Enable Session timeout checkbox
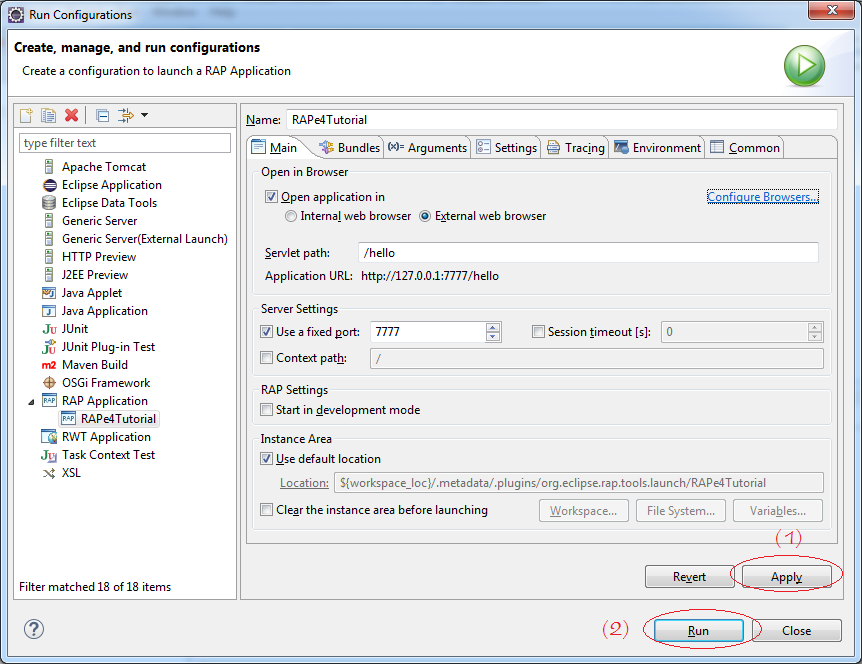The width and height of the screenshot is (862, 664). (539, 332)
